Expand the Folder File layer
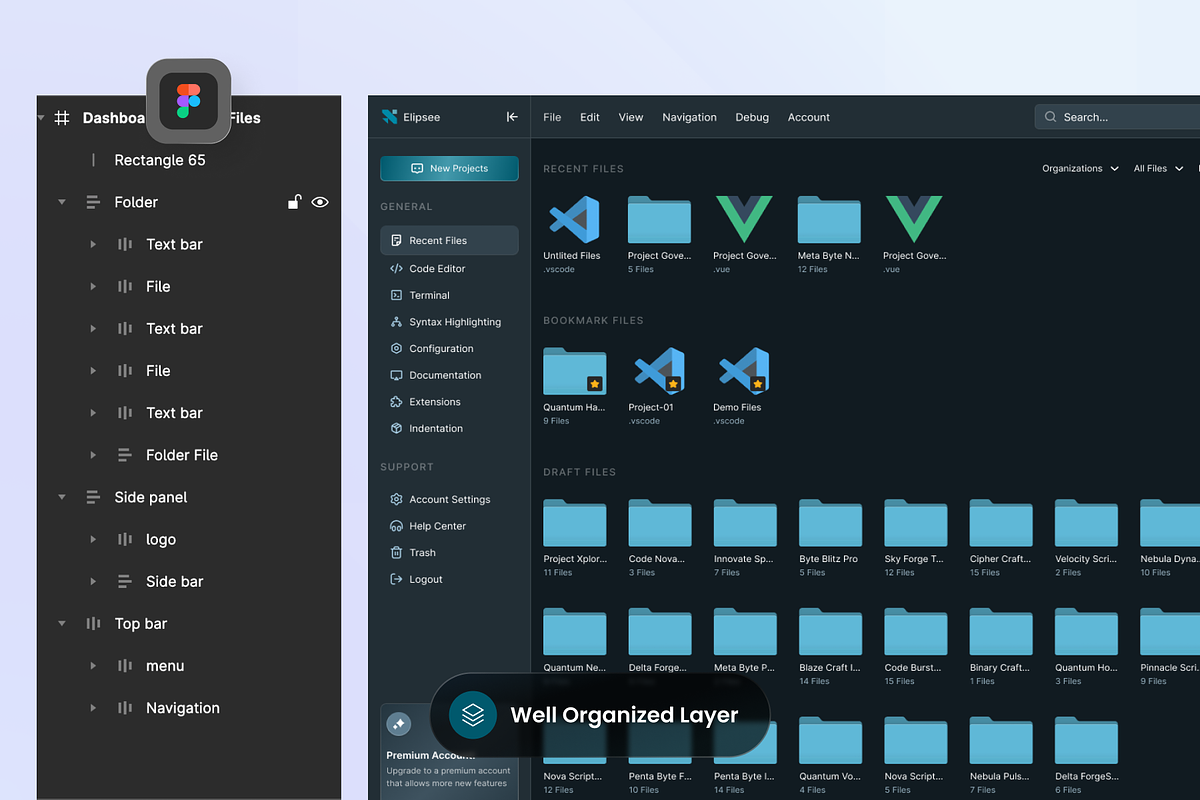This screenshot has width=1200, height=800. (x=93, y=455)
